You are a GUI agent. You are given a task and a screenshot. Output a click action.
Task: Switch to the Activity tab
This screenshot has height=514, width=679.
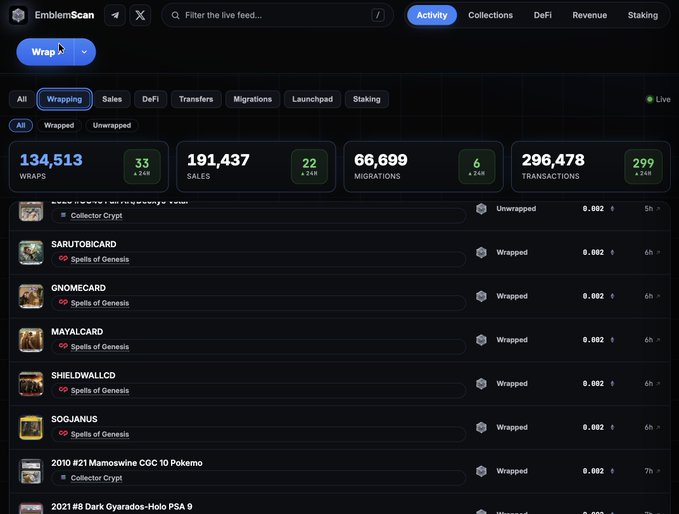(432, 15)
